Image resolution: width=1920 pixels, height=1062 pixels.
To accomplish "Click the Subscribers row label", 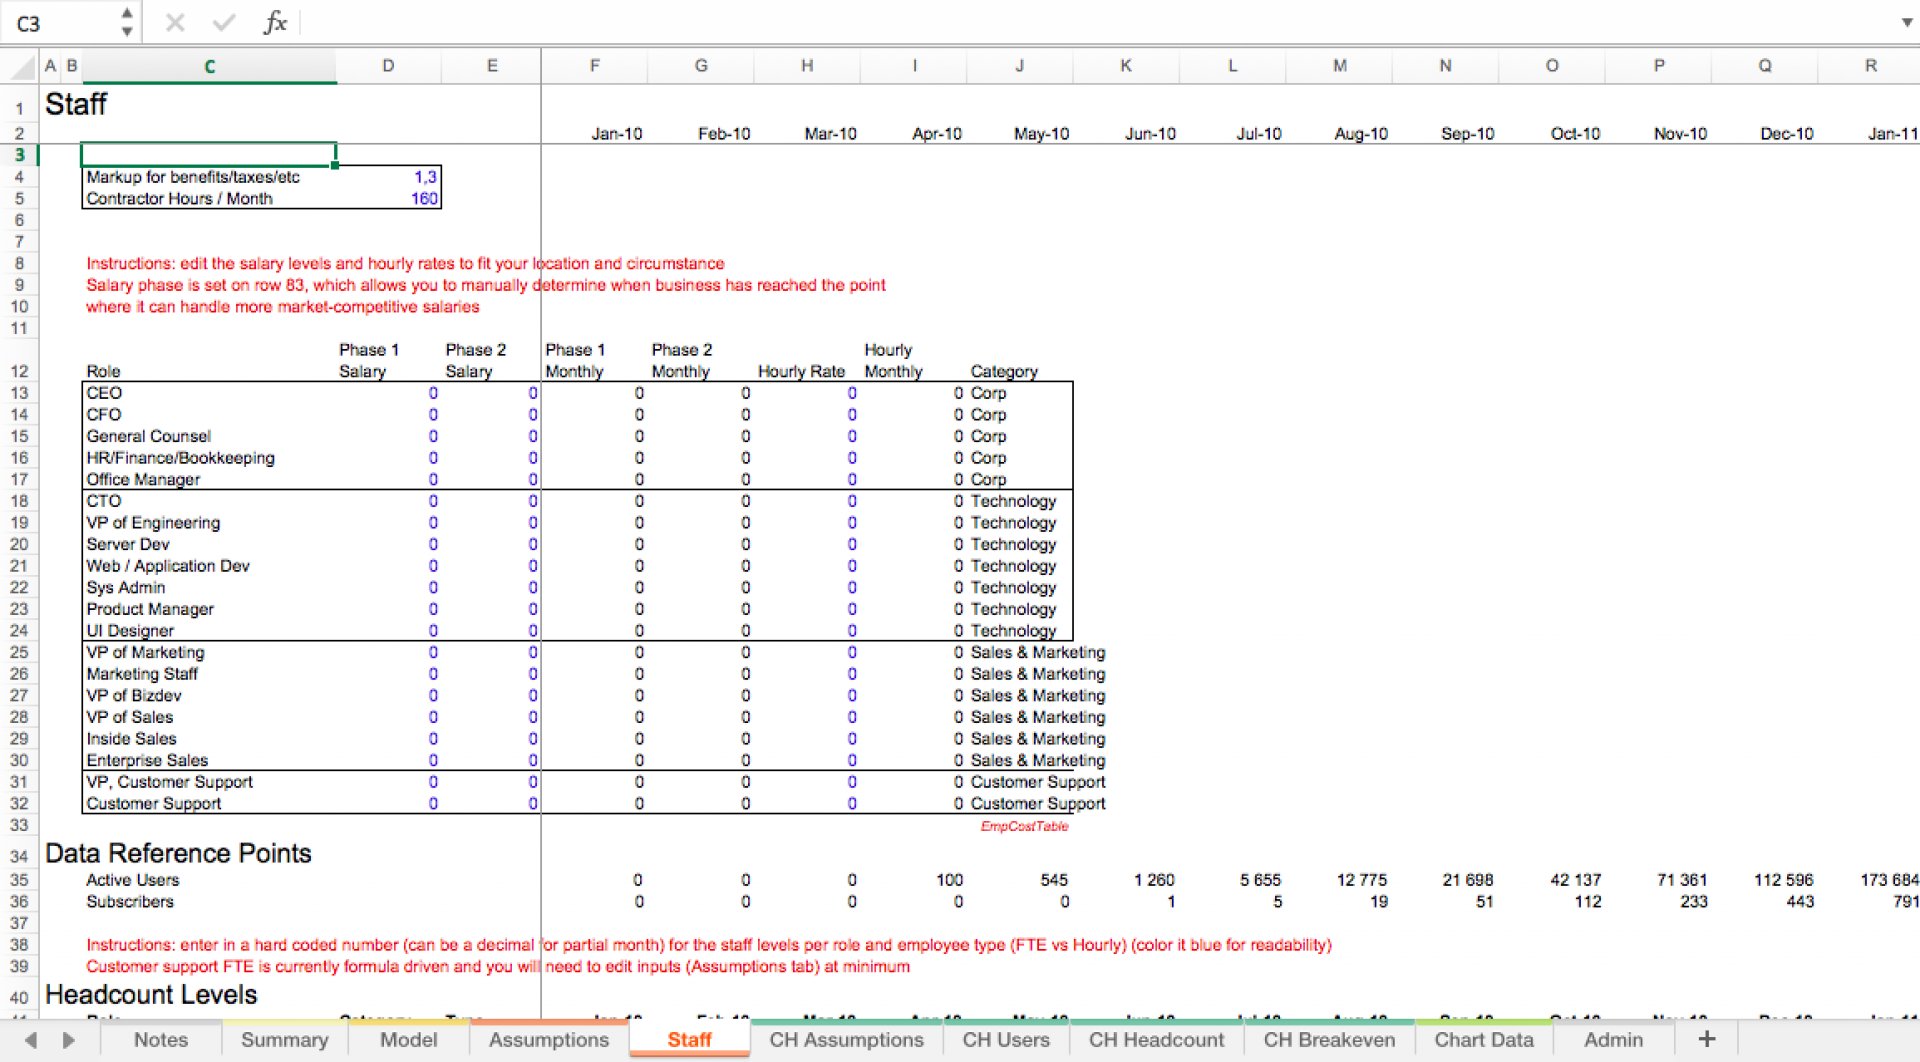I will point(130,902).
